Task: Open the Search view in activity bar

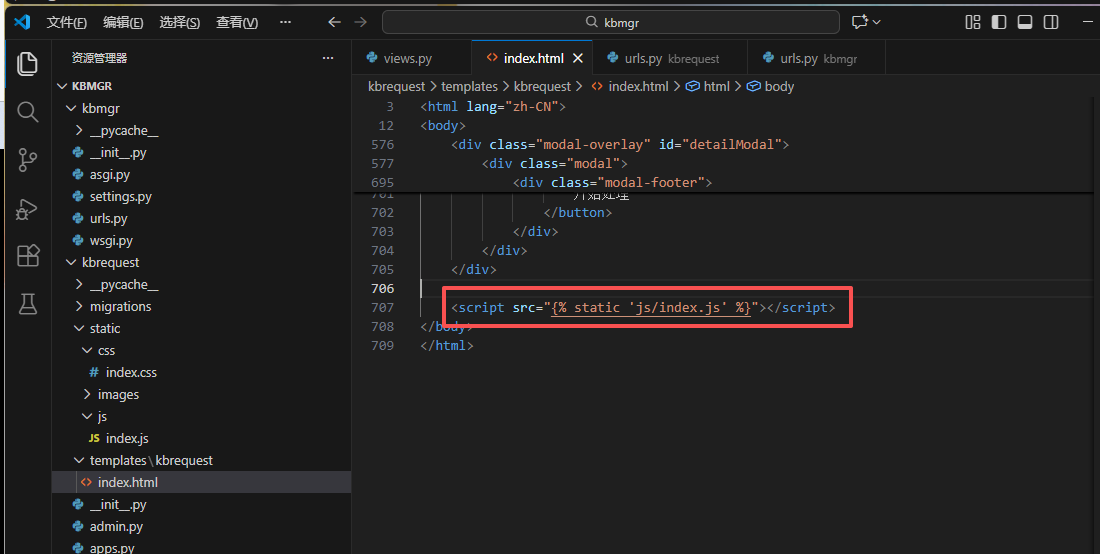Action: tap(27, 112)
